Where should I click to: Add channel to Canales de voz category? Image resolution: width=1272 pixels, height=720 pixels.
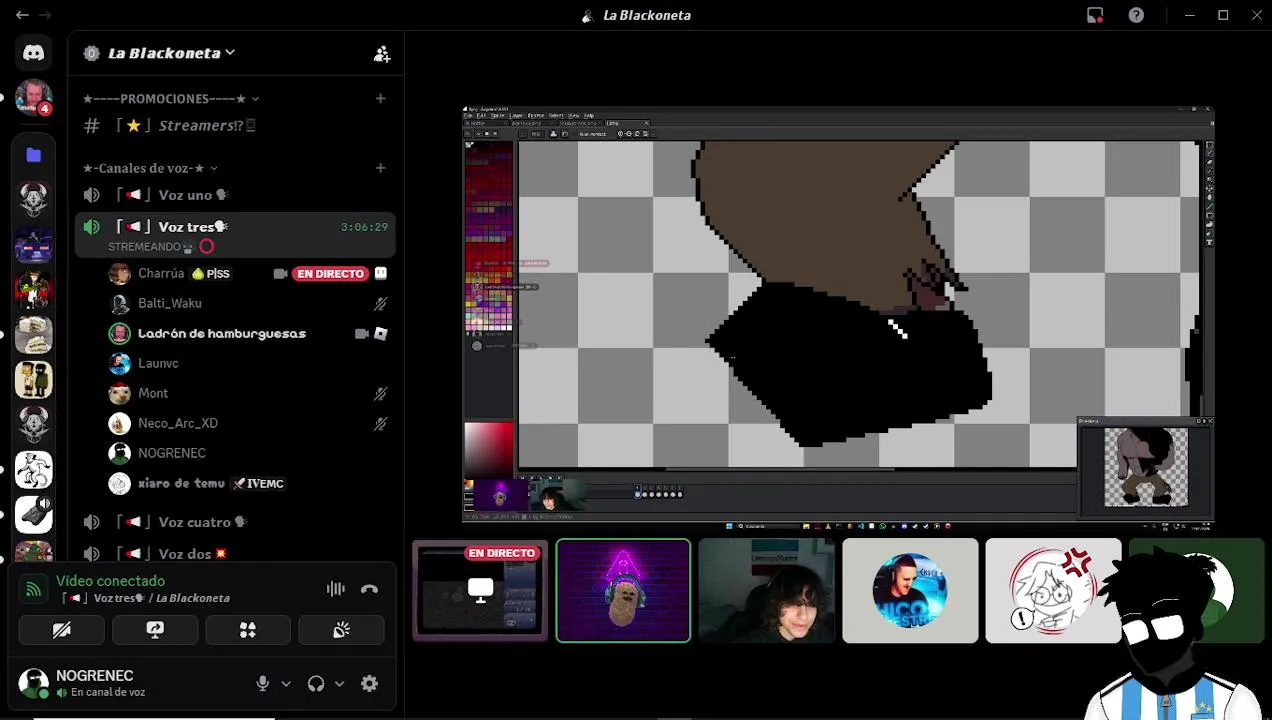click(380, 168)
